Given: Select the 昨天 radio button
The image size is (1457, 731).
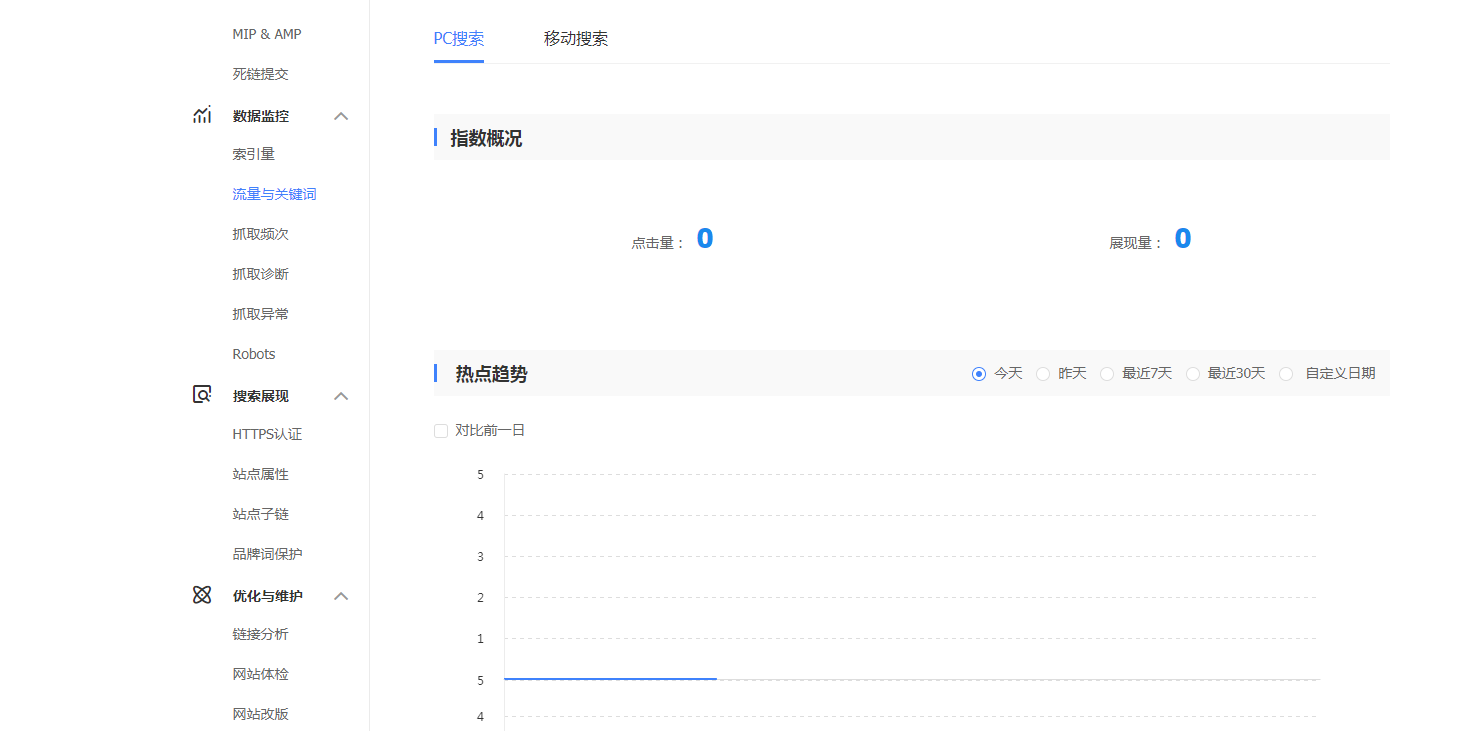Looking at the screenshot, I should (1043, 374).
